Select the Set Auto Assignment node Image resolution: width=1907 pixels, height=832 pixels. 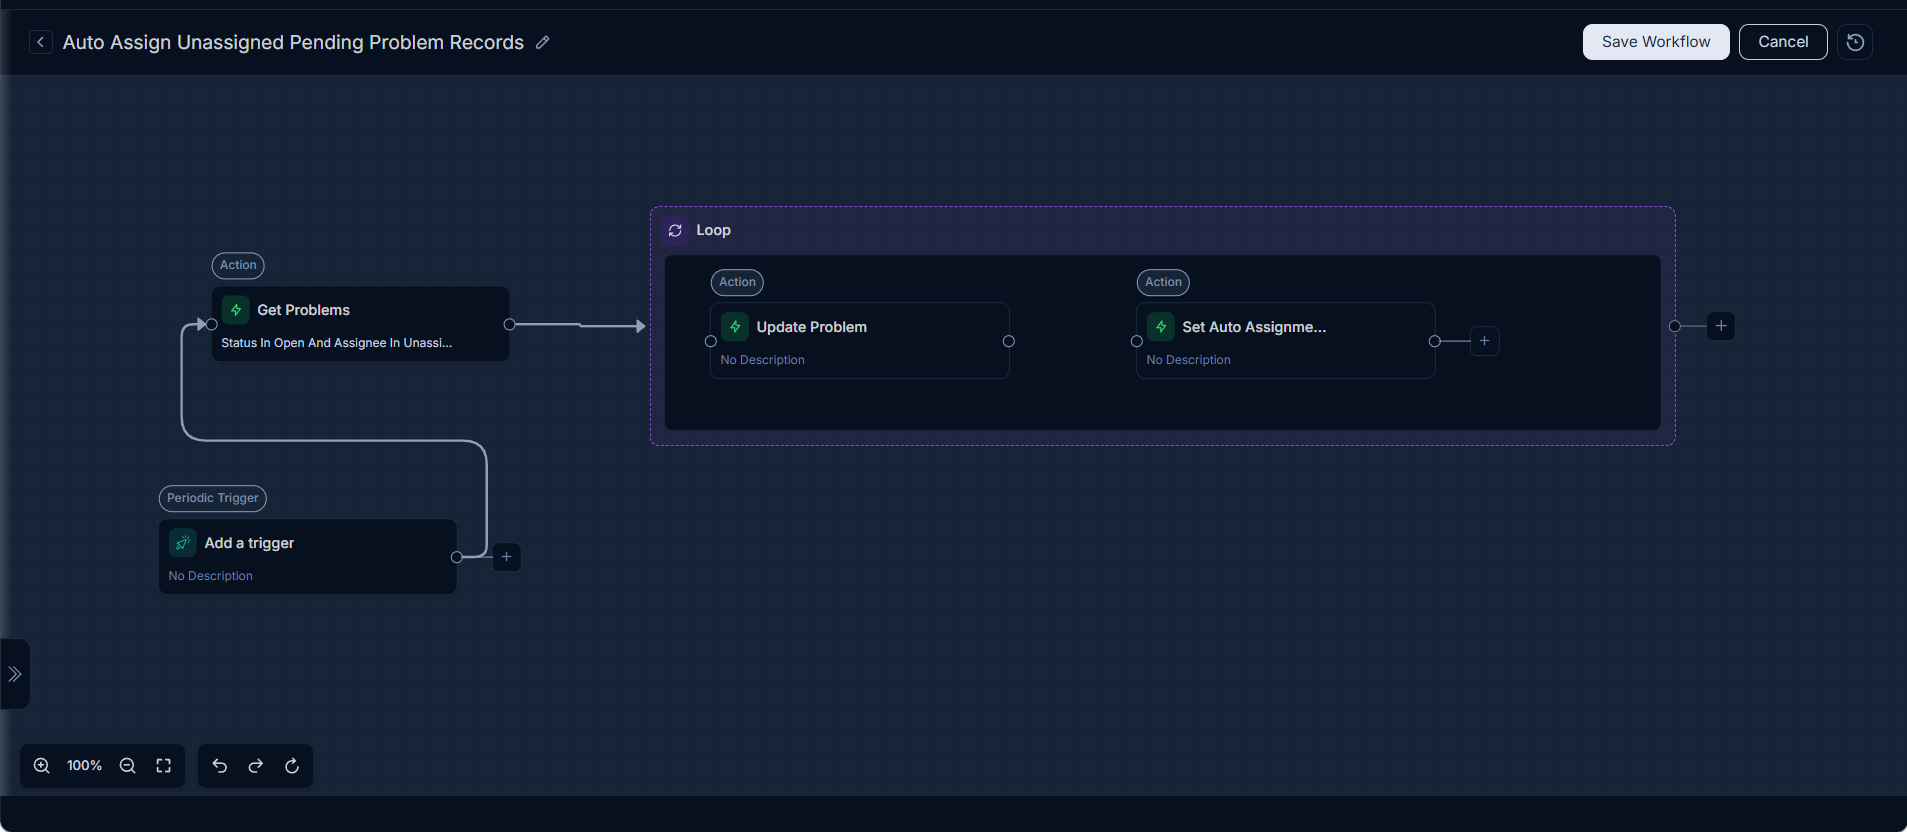point(1285,340)
